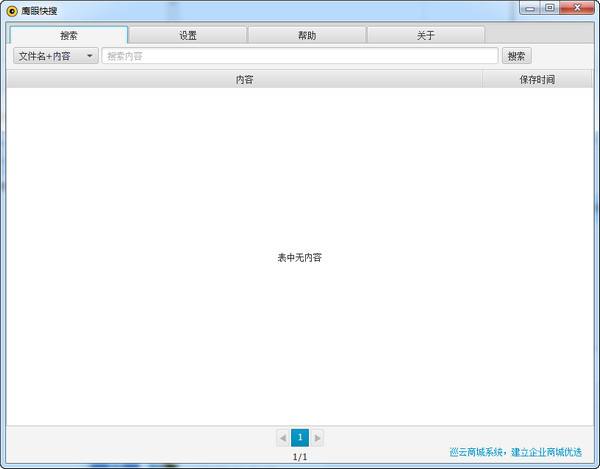
Task: Open the 帮助 tab
Action: tap(307, 36)
